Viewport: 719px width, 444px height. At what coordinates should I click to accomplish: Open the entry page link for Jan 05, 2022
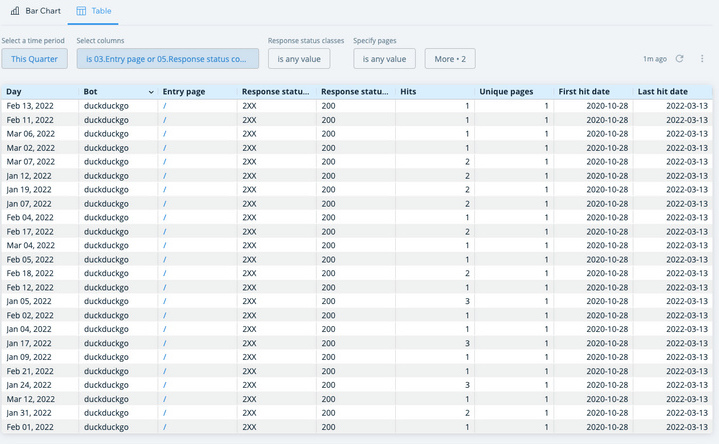pyautogui.click(x=165, y=301)
